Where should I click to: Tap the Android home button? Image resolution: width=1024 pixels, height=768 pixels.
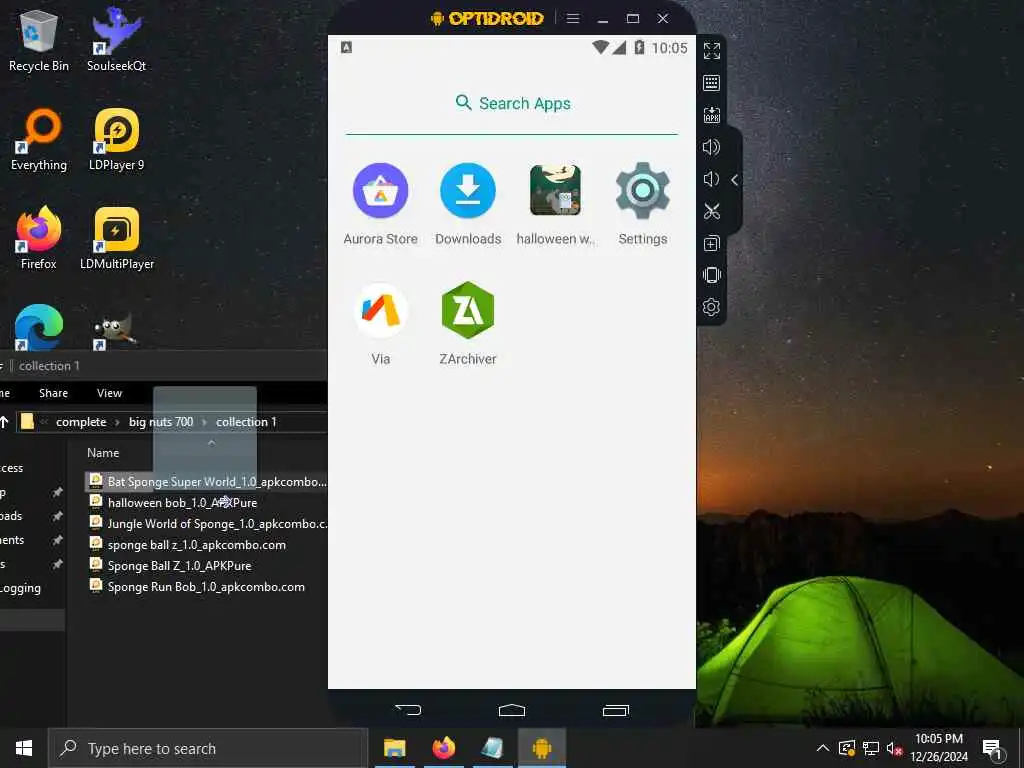[512, 710]
